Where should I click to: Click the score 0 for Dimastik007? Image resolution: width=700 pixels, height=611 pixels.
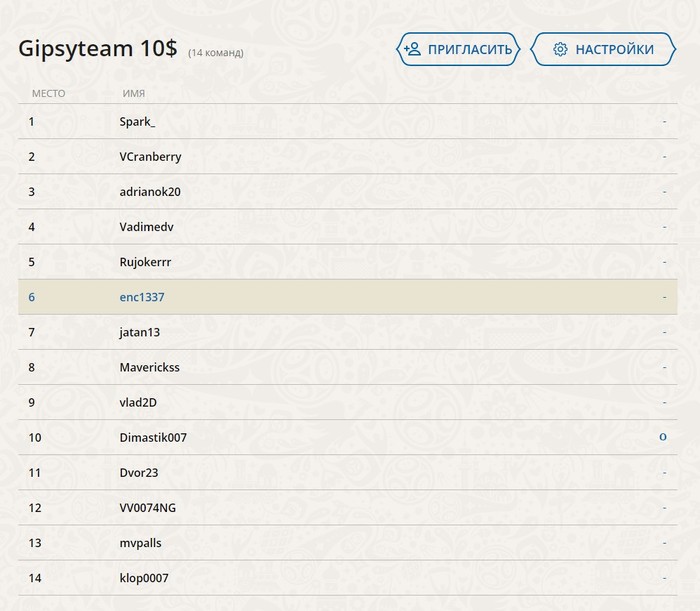[663, 437]
